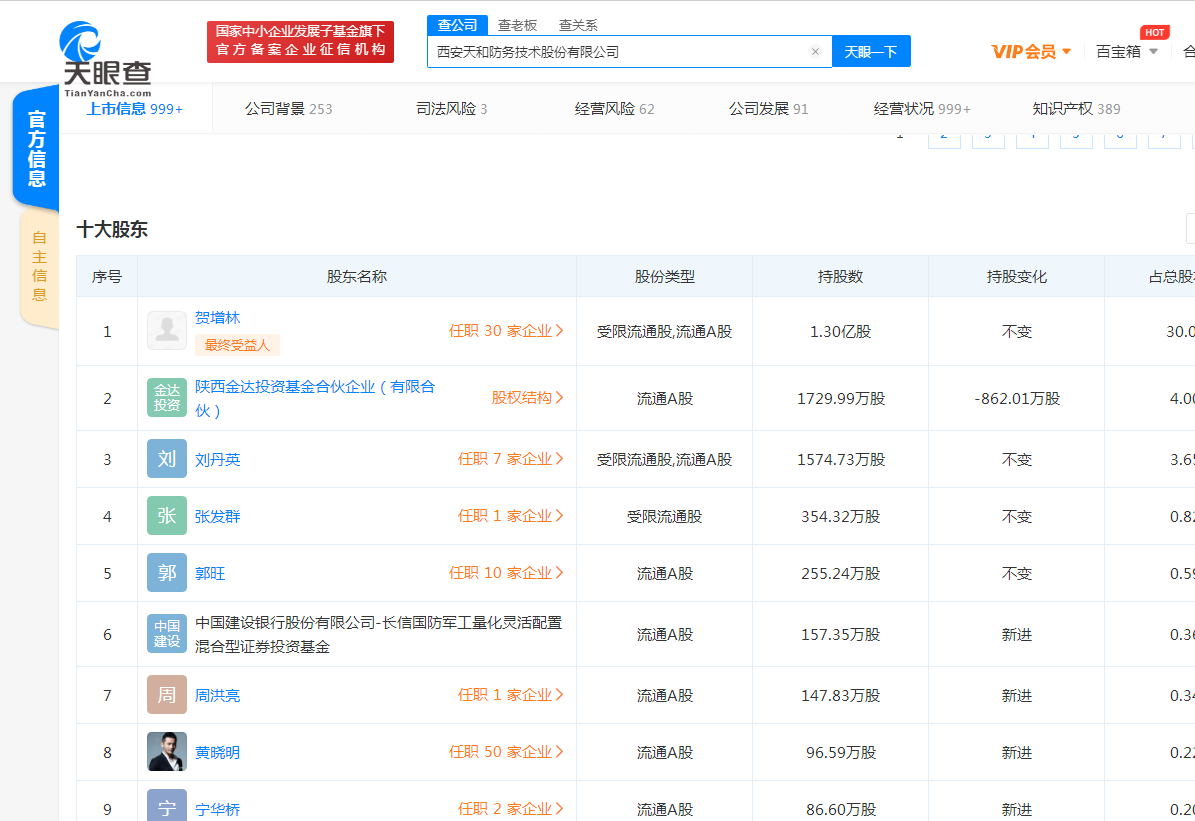
Task: Click 黄晓明's profile photo
Action: [x=167, y=752]
